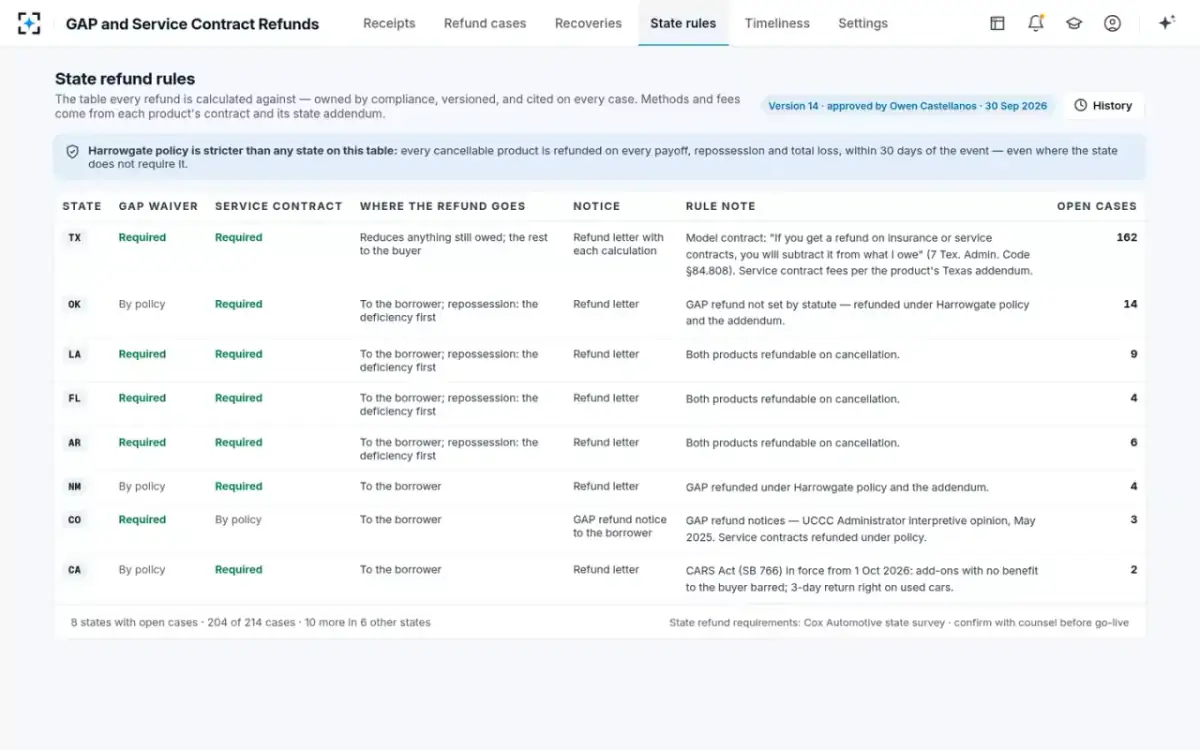Click the Open Cases column header

[1097, 206]
